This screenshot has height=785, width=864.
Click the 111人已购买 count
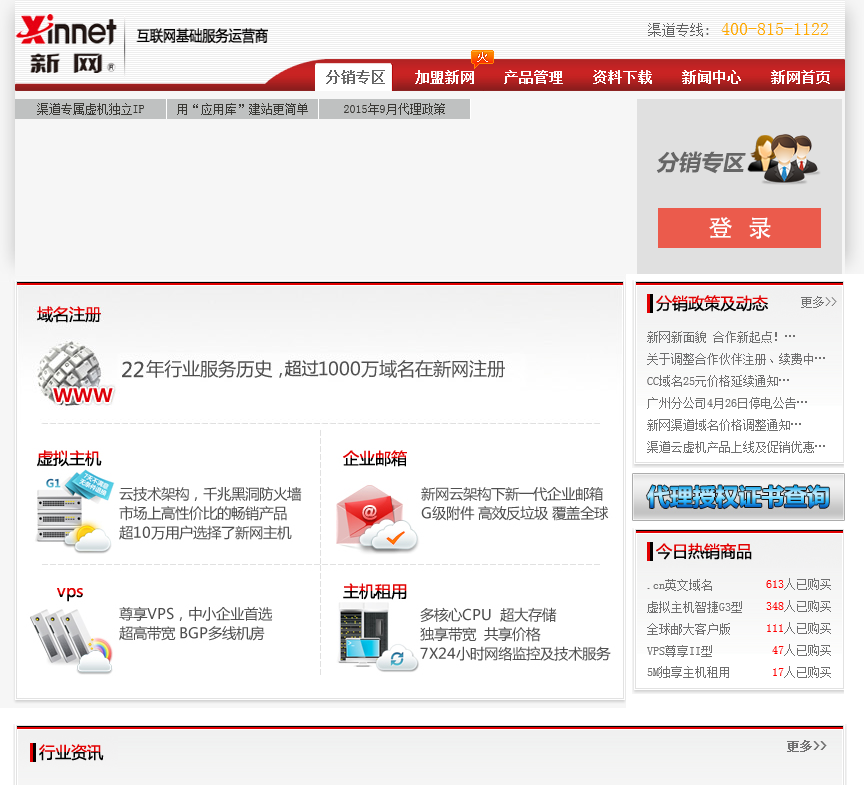798,629
